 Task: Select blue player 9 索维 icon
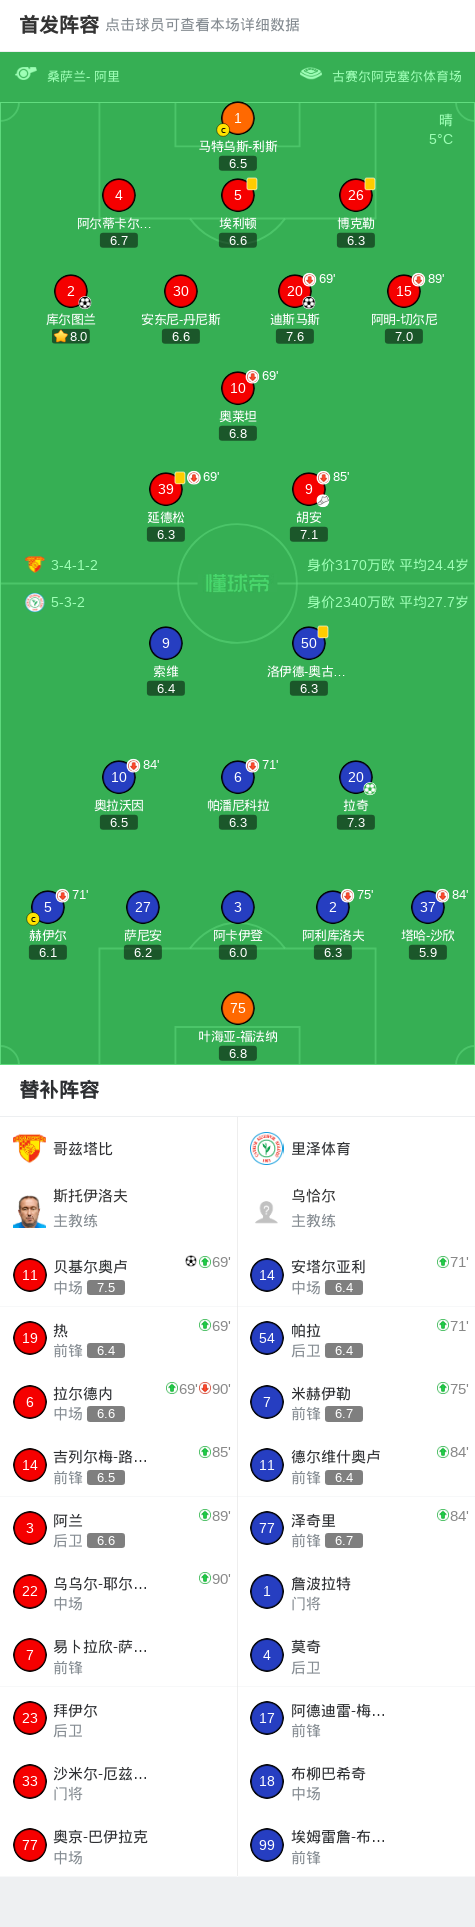pos(166,643)
